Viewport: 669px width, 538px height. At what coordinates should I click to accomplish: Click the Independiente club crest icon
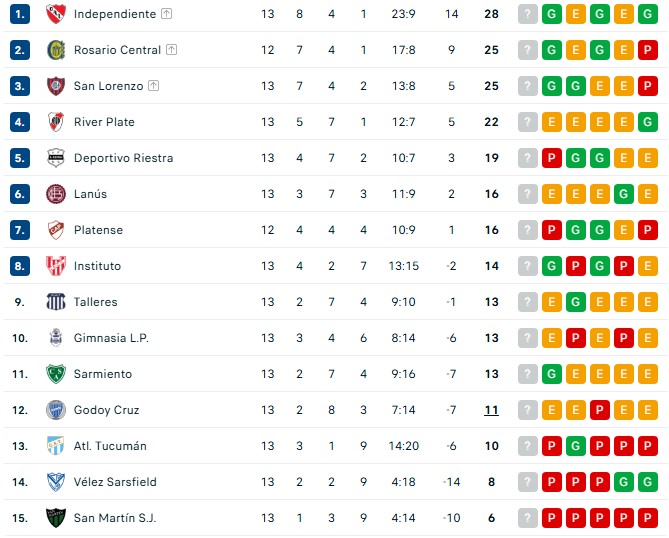(55, 14)
